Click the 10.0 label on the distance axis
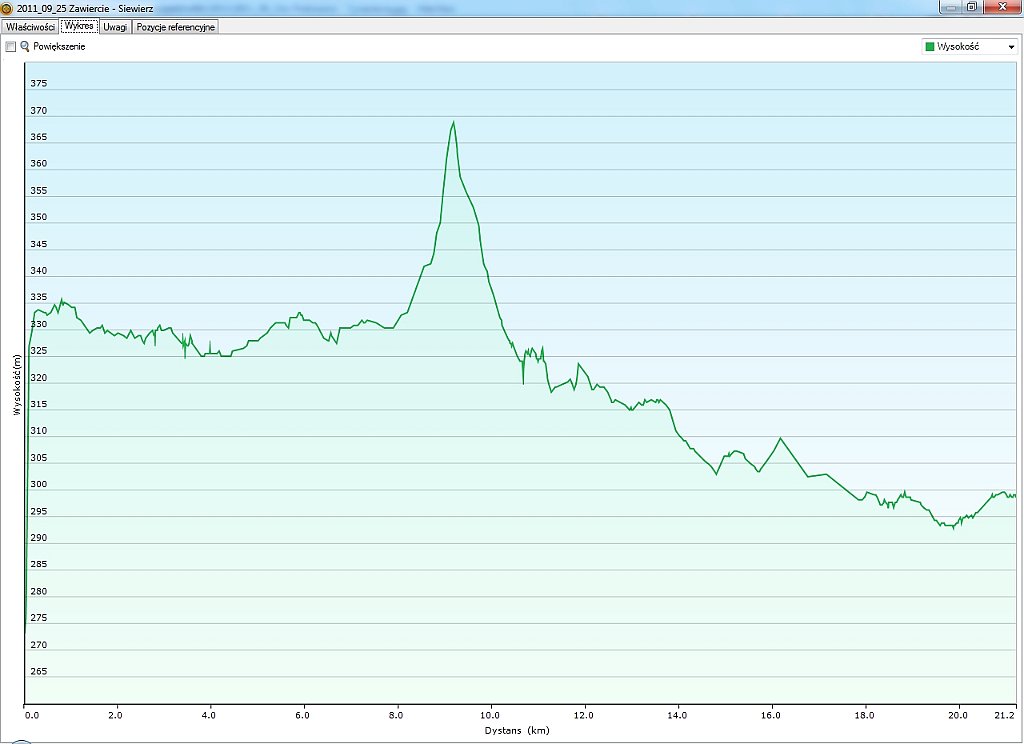Screen dimensions: 1024x744 pyautogui.click(x=490, y=715)
